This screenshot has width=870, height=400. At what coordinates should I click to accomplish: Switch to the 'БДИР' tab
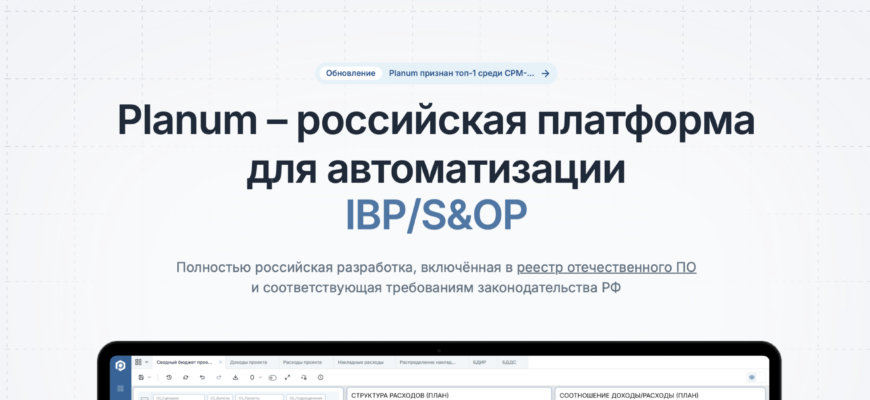tap(479, 362)
